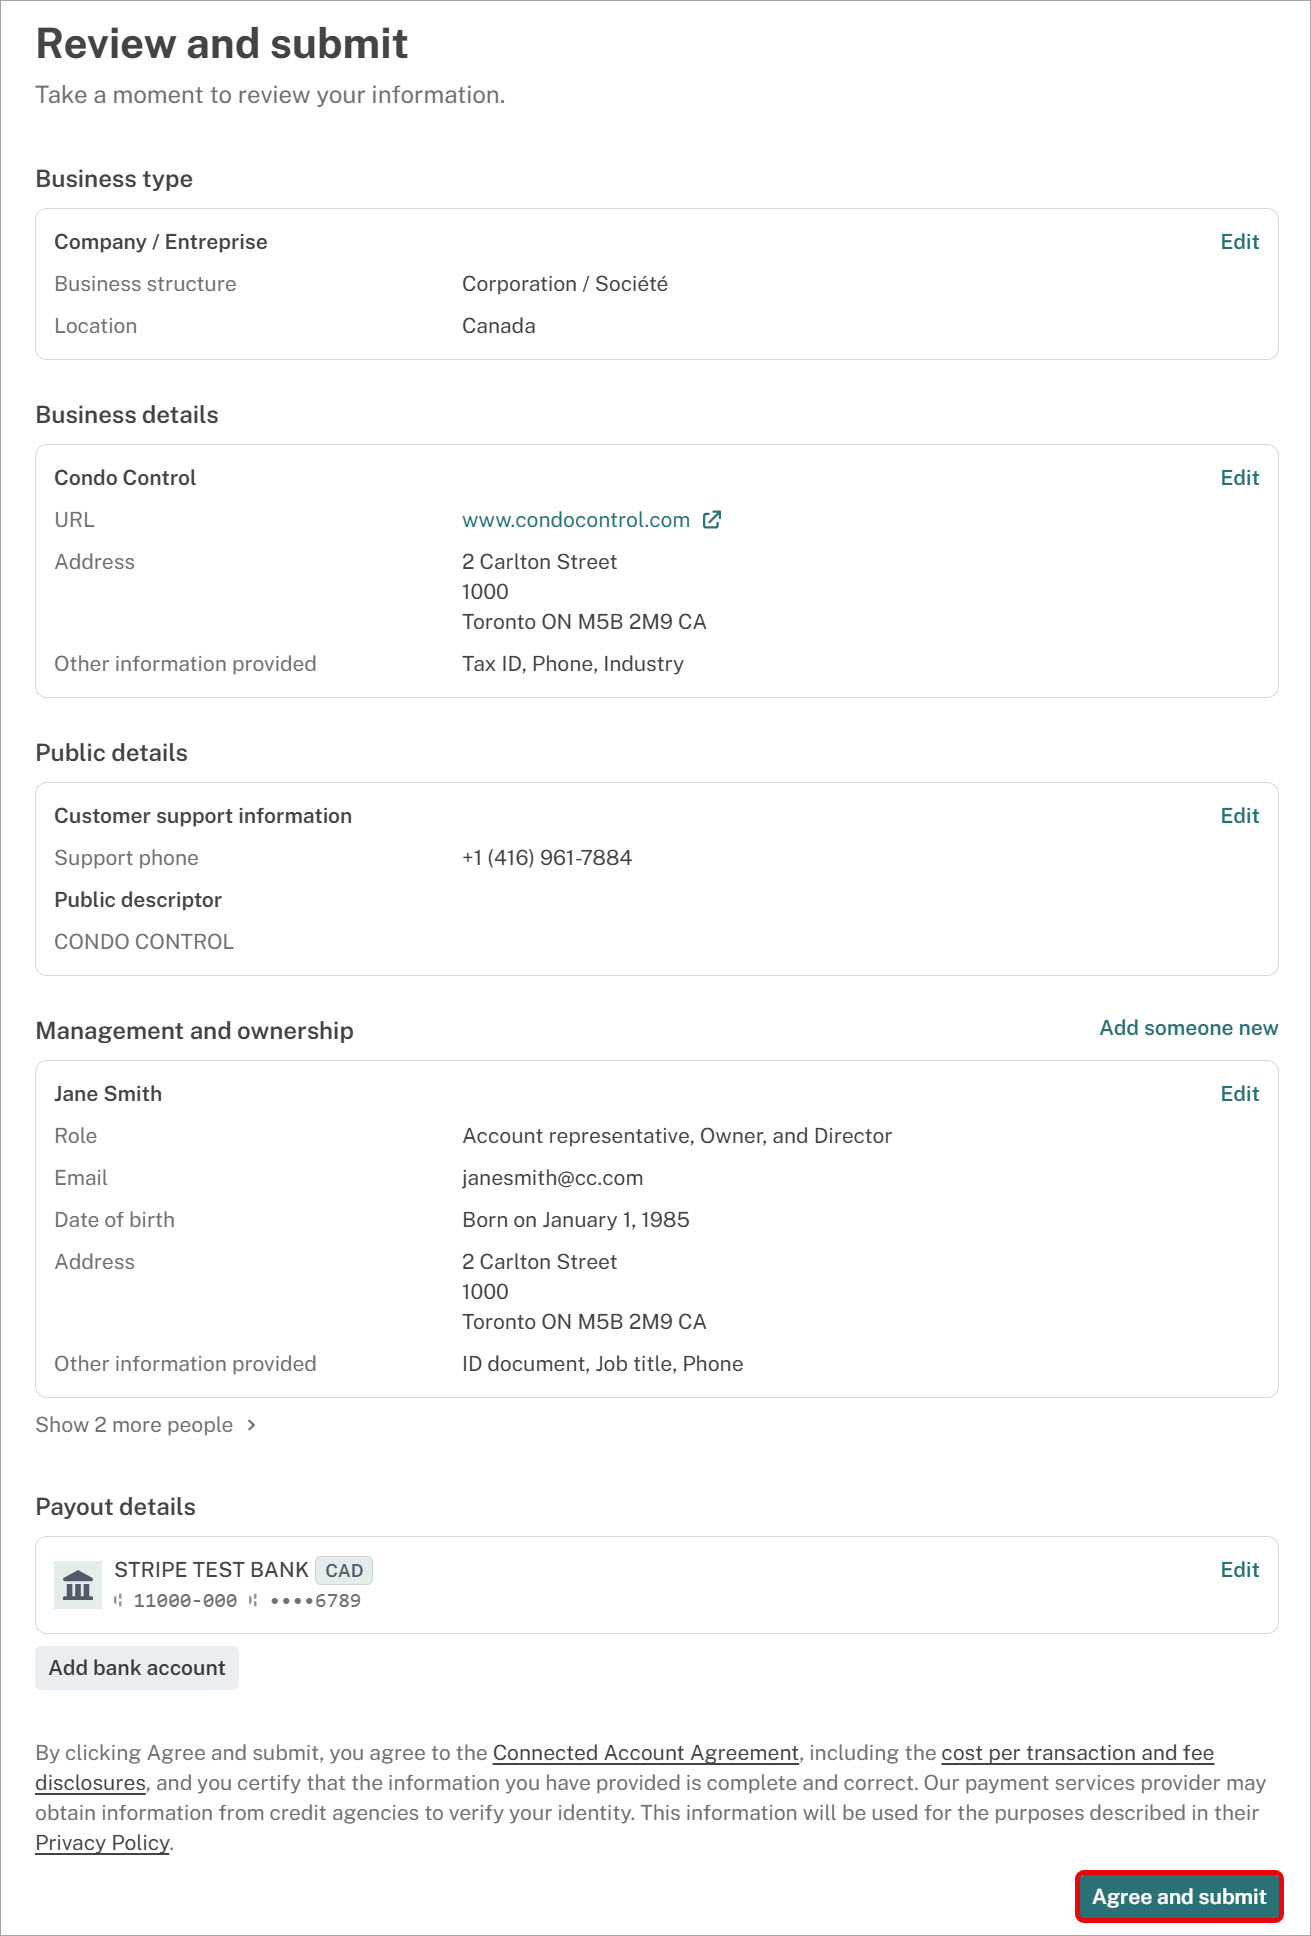1311x1936 pixels.
Task: Click the Add bank account button
Action: click(137, 1668)
